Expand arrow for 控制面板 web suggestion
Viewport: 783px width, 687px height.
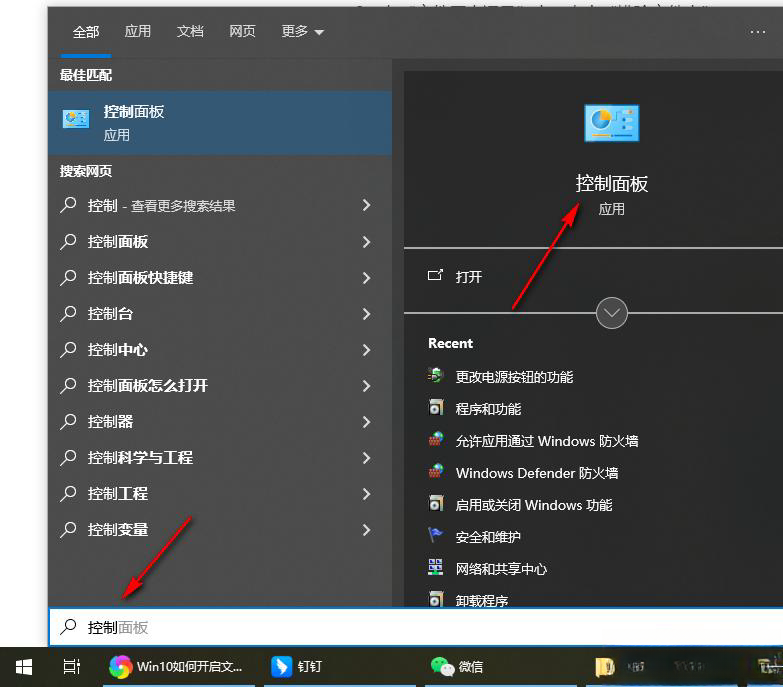(x=367, y=242)
